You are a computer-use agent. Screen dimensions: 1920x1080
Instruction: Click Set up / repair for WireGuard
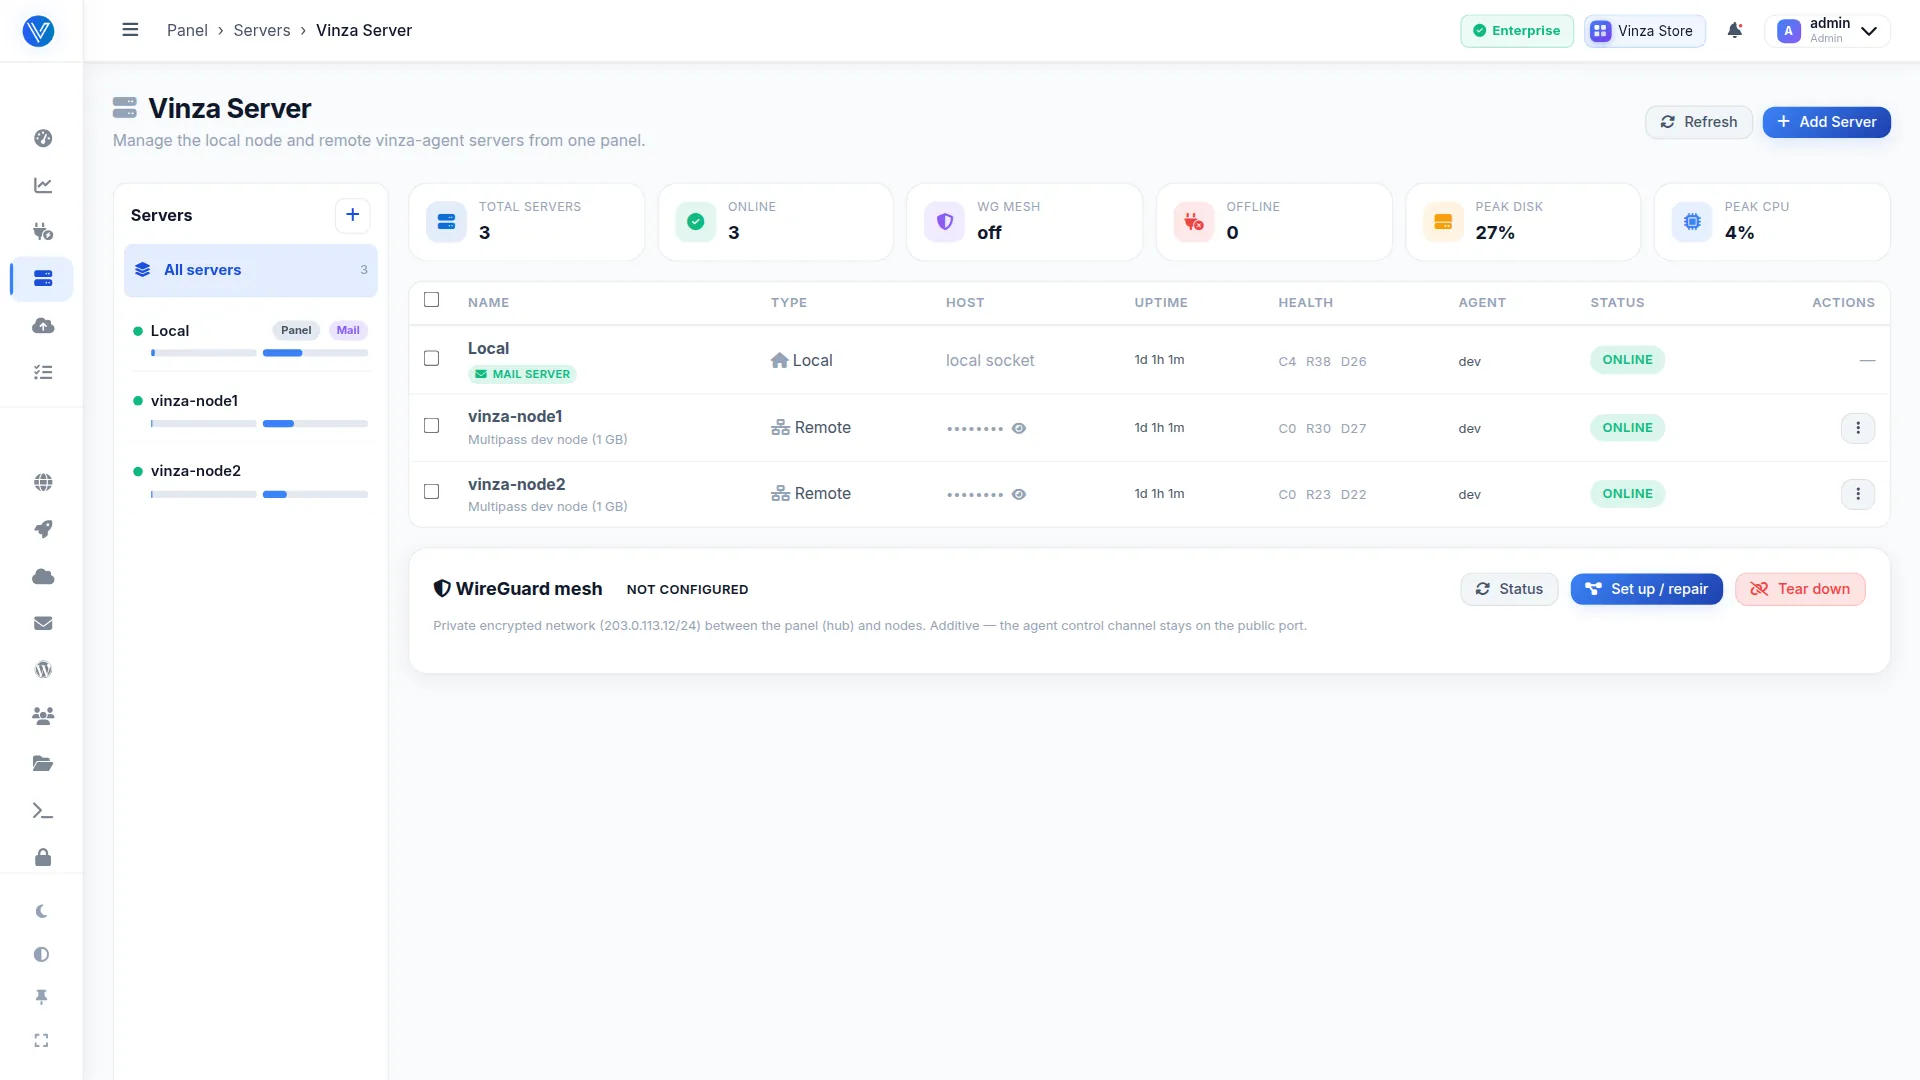point(1646,589)
